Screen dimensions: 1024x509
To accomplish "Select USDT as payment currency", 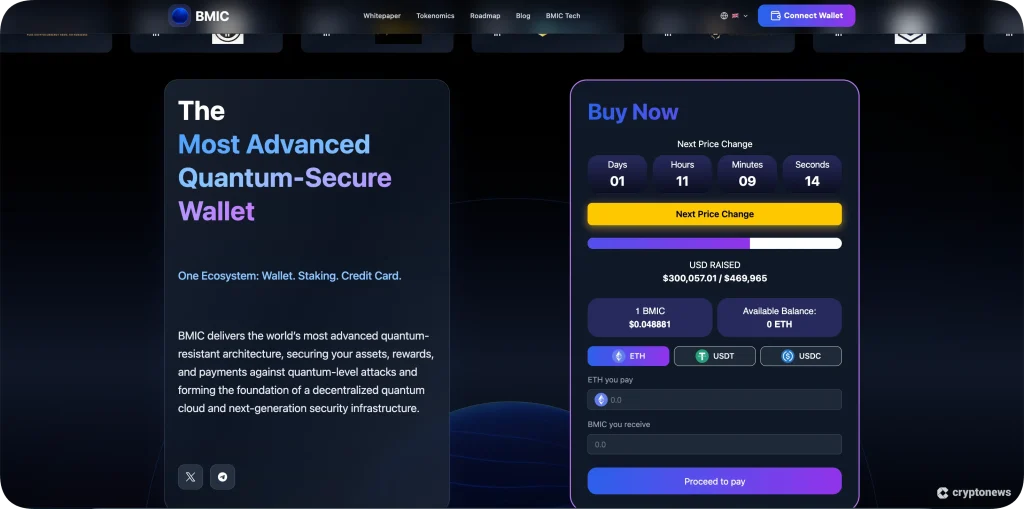I will pyautogui.click(x=714, y=356).
